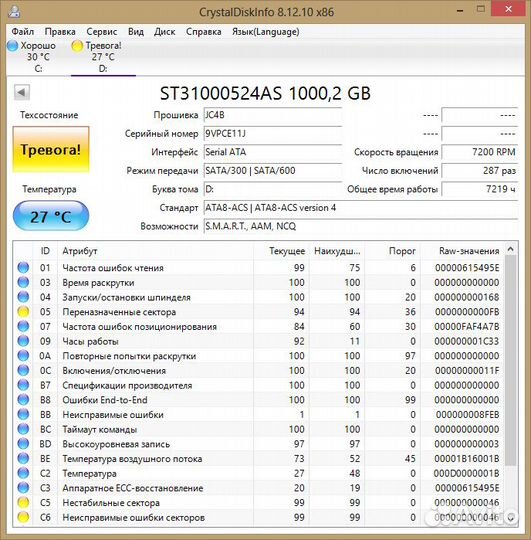531x540 pixels.
Task: Click the power-on count value 287 раз
Action: (480, 171)
